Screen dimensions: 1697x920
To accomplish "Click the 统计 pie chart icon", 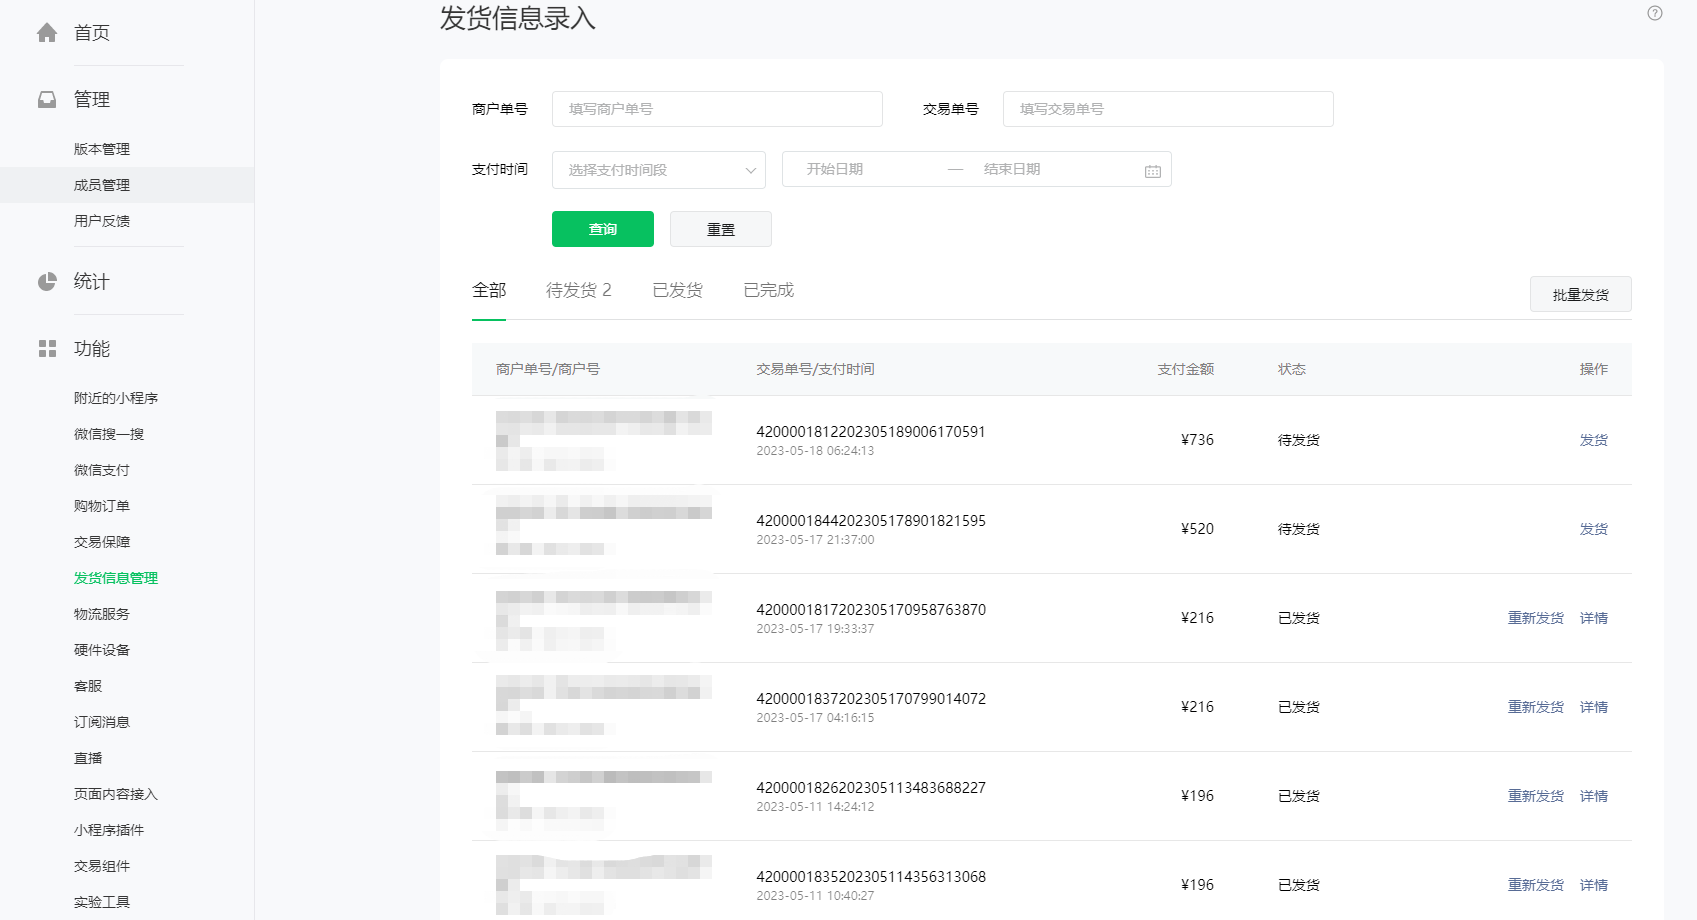I will coord(47,282).
